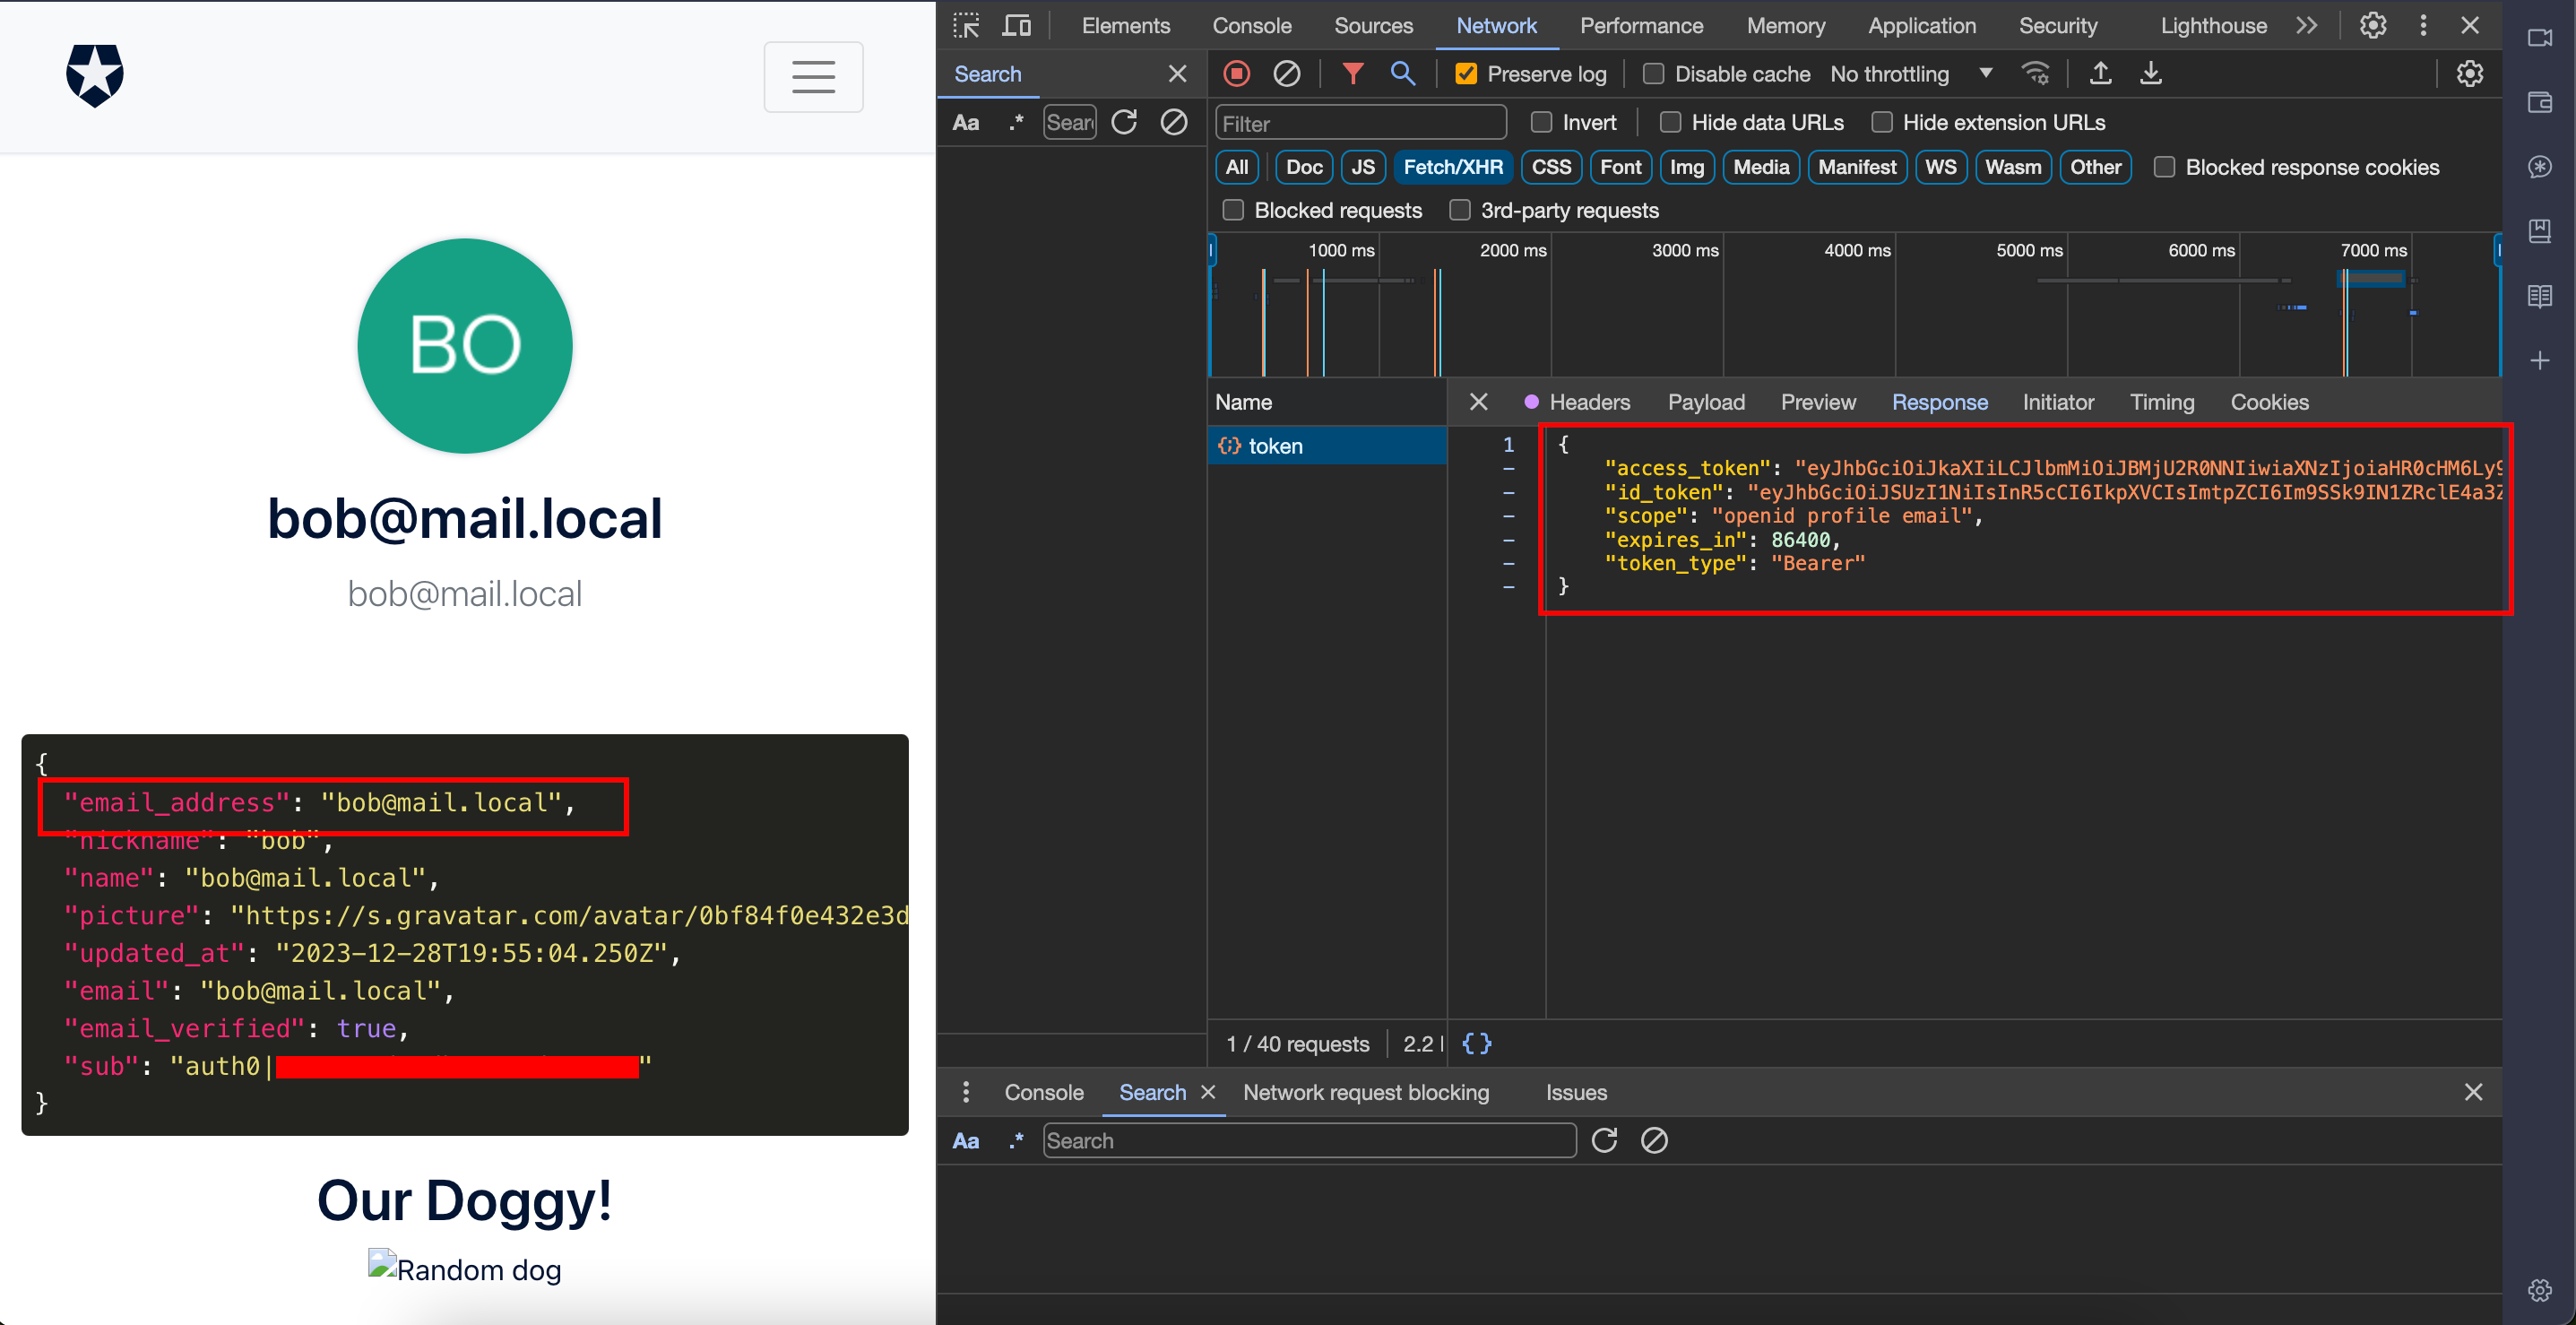Refresh the top search results

(x=1124, y=123)
